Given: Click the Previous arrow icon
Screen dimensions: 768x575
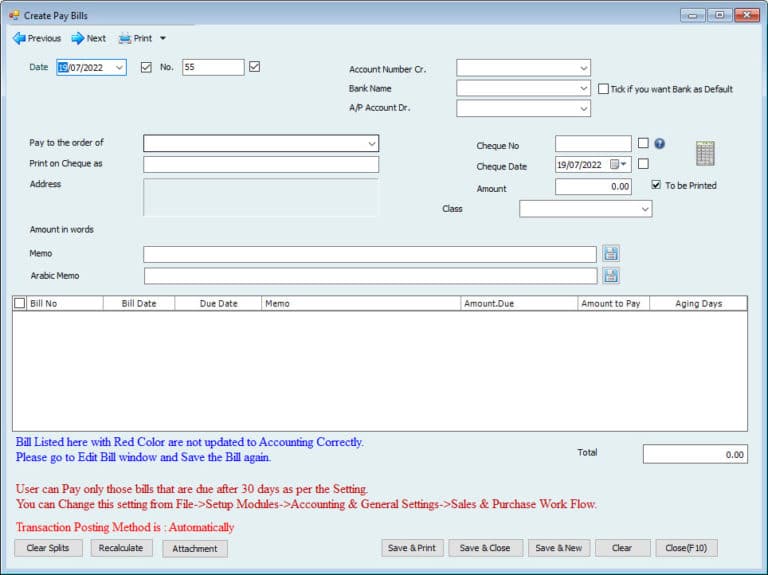Looking at the screenshot, I should point(18,38).
